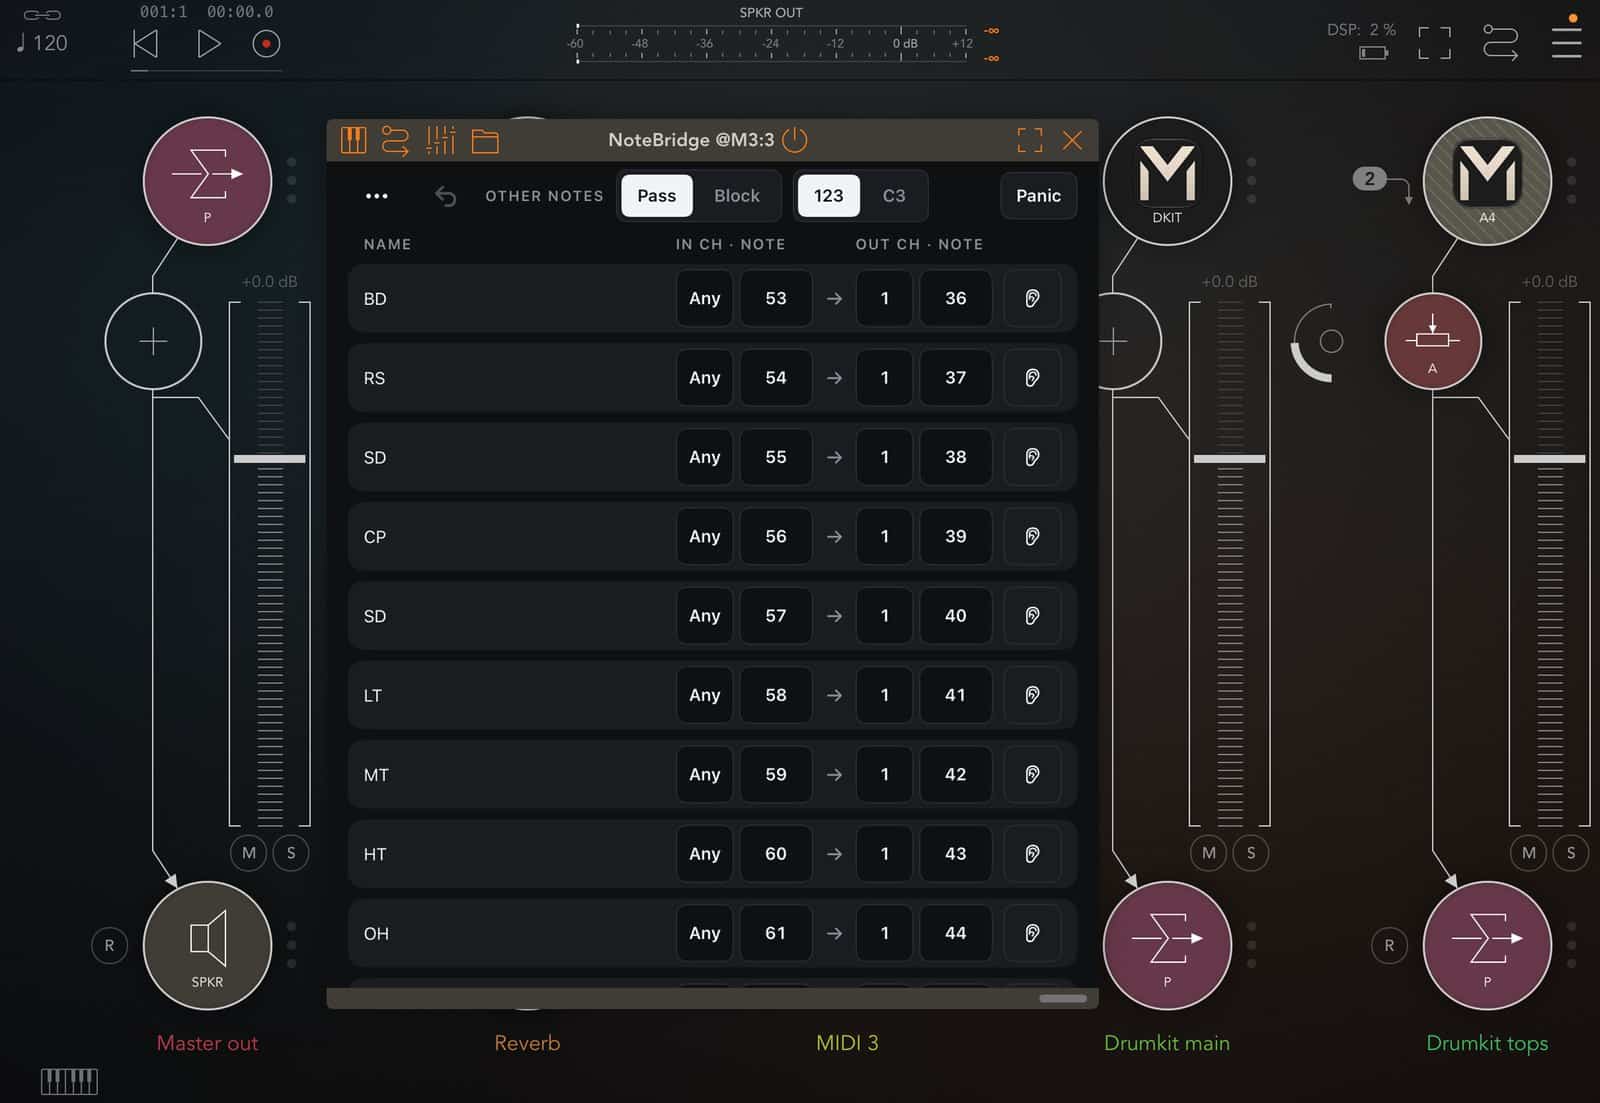
Task: Open the mixer sliders icon in NoteBridge header
Action: coord(440,140)
